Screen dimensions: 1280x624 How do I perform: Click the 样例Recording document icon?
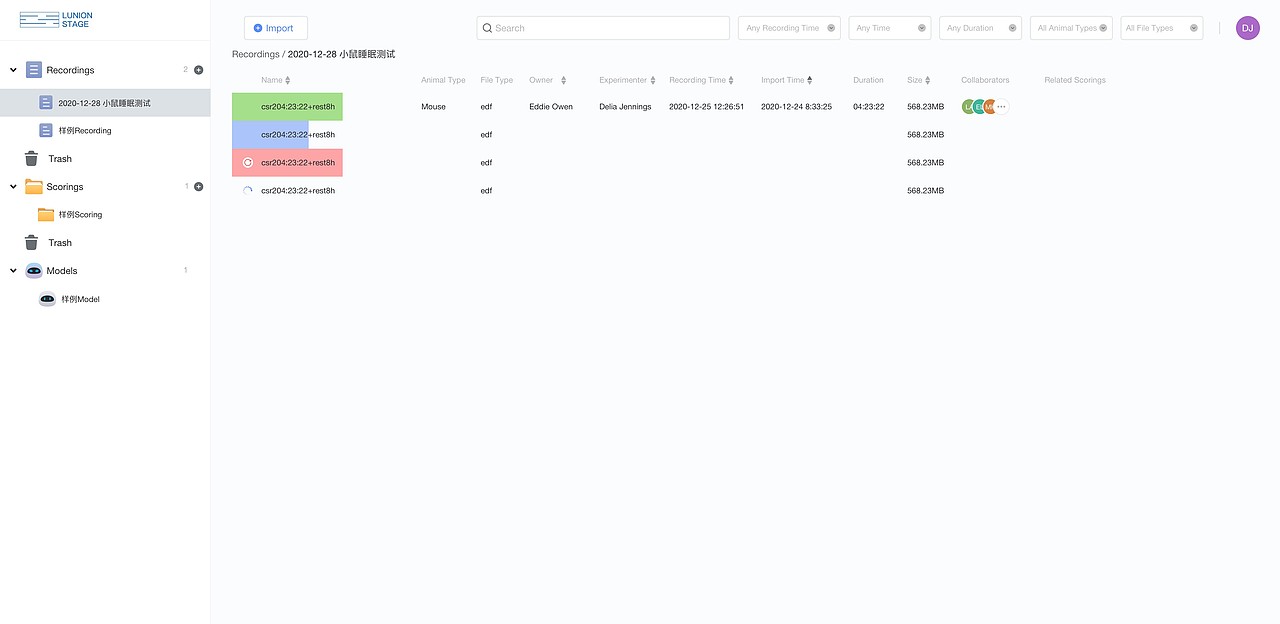(x=46, y=131)
